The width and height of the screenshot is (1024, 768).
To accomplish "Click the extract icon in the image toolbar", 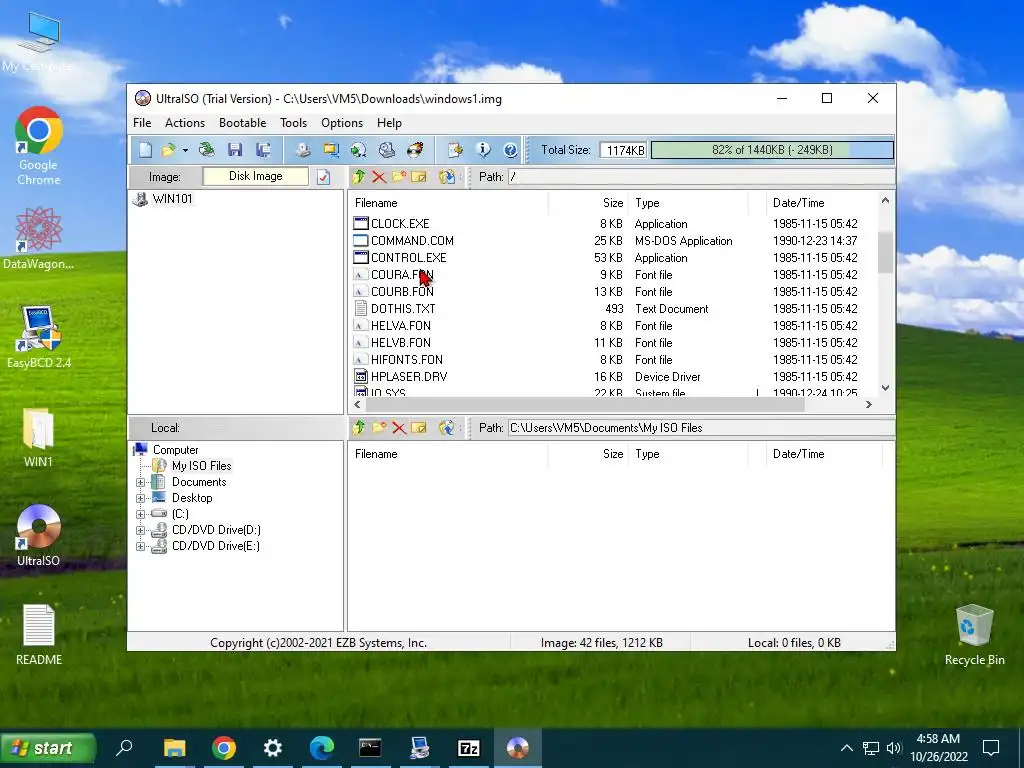I will (447, 176).
